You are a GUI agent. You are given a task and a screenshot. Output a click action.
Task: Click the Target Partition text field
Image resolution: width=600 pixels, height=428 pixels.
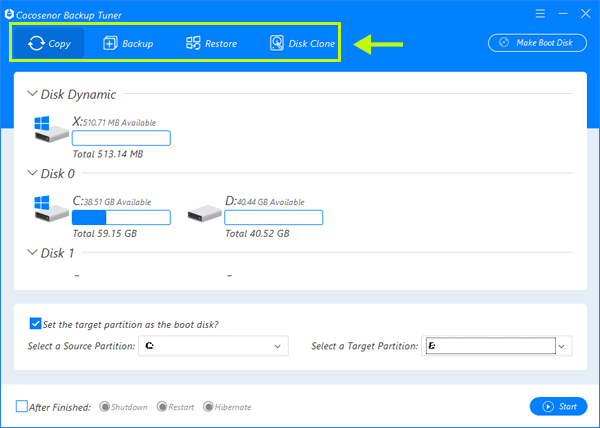click(x=491, y=346)
